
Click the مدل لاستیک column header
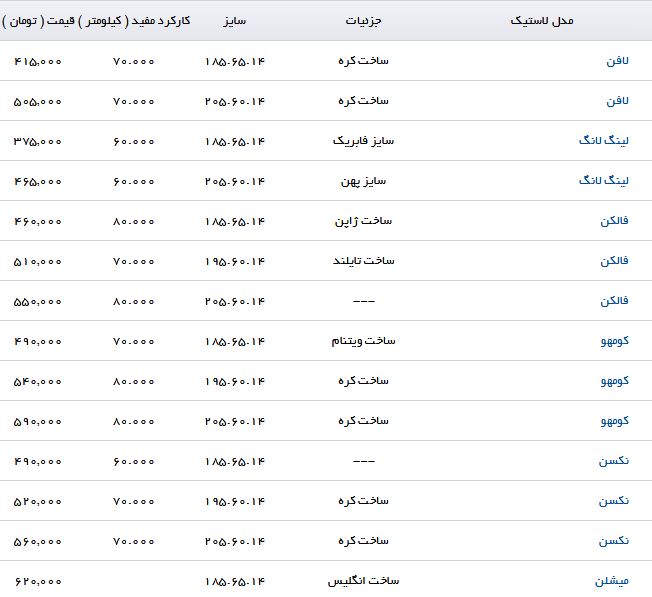(542, 20)
